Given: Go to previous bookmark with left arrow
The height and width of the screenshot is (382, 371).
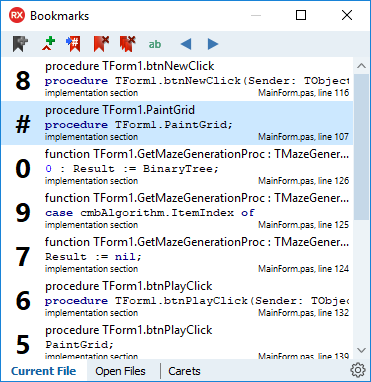Looking at the screenshot, I should pos(186,44).
